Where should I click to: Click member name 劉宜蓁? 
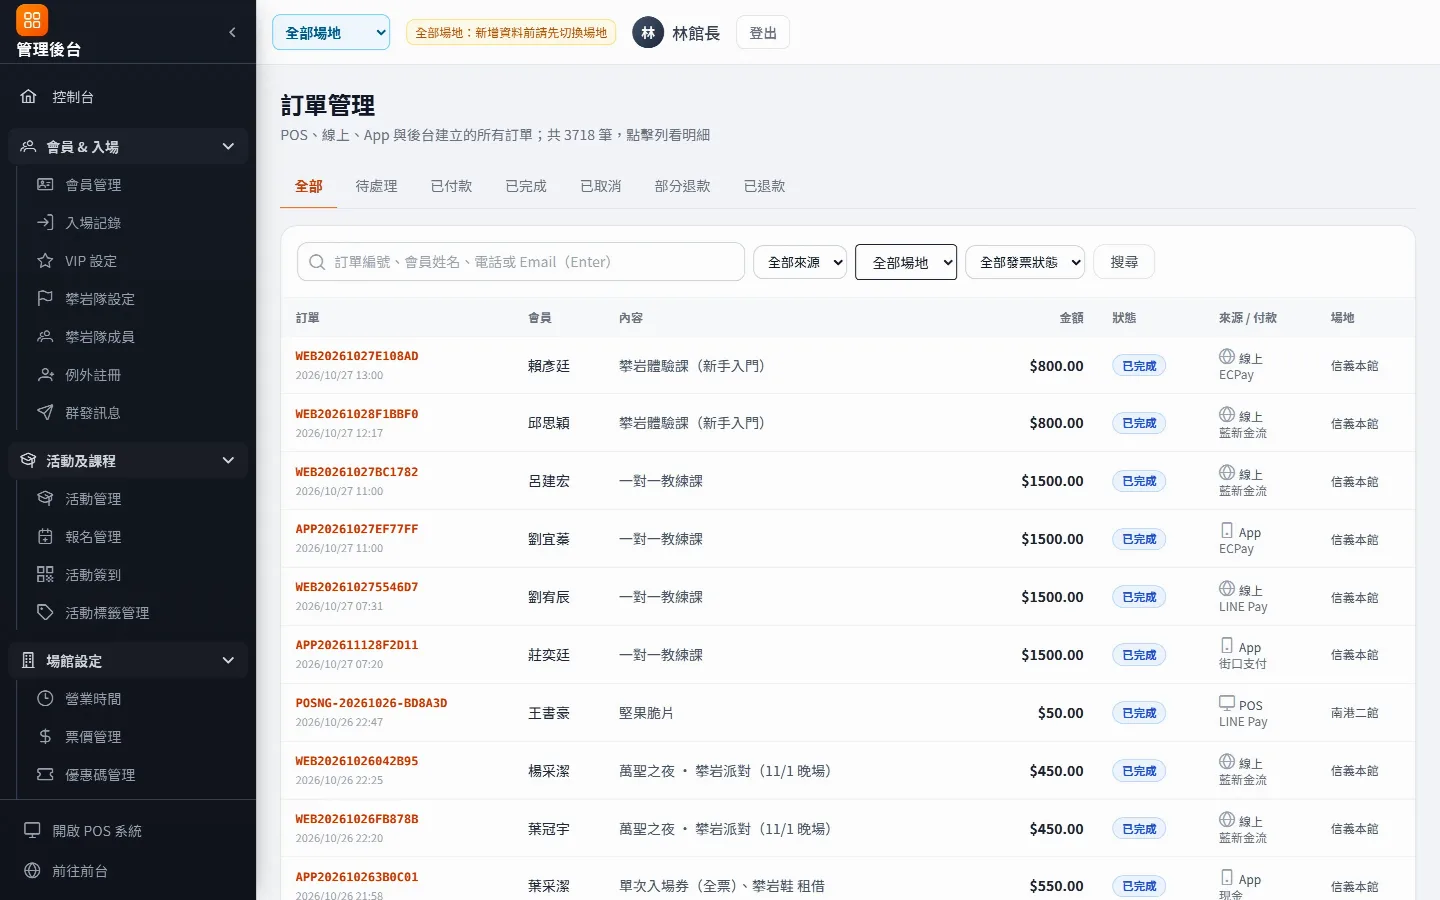coord(549,539)
